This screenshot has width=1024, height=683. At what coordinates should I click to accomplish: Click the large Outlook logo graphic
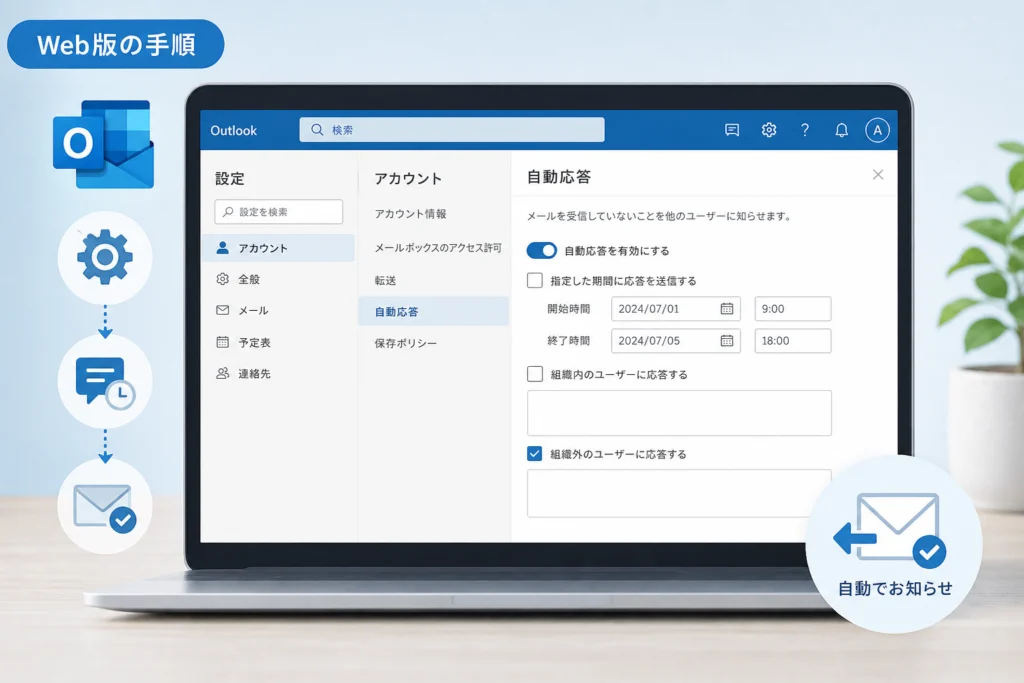pos(104,144)
